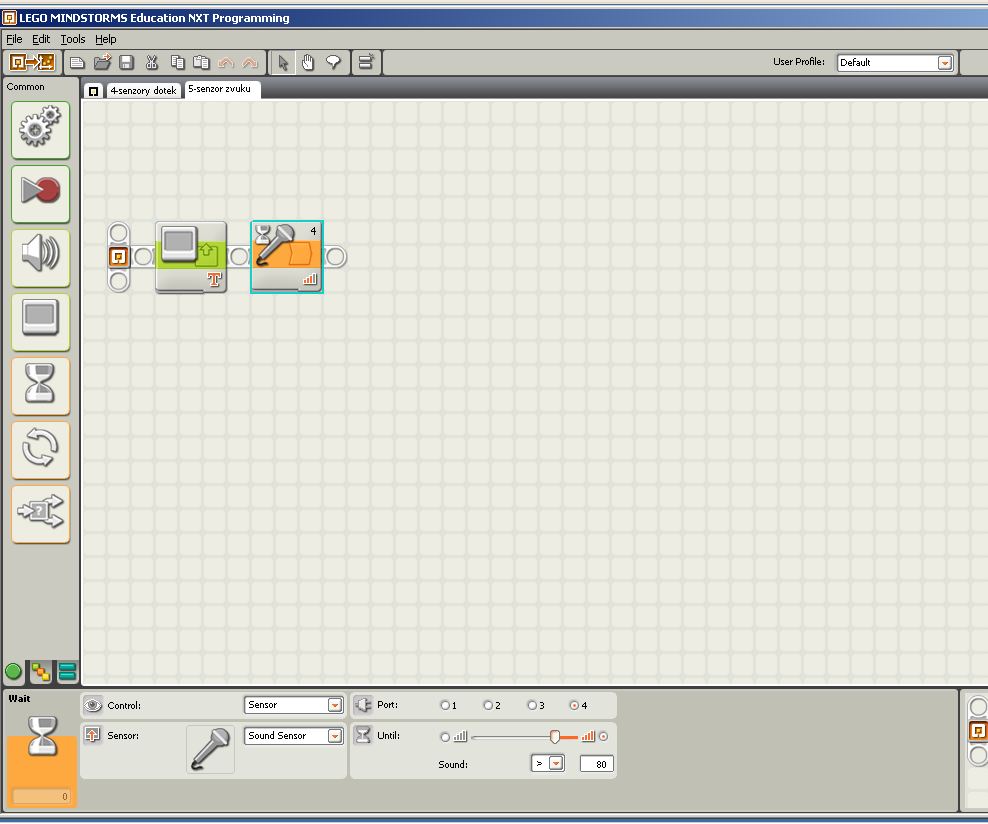The width and height of the screenshot is (988, 824).
Task: Cut the selected block
Action: [151, 62]
